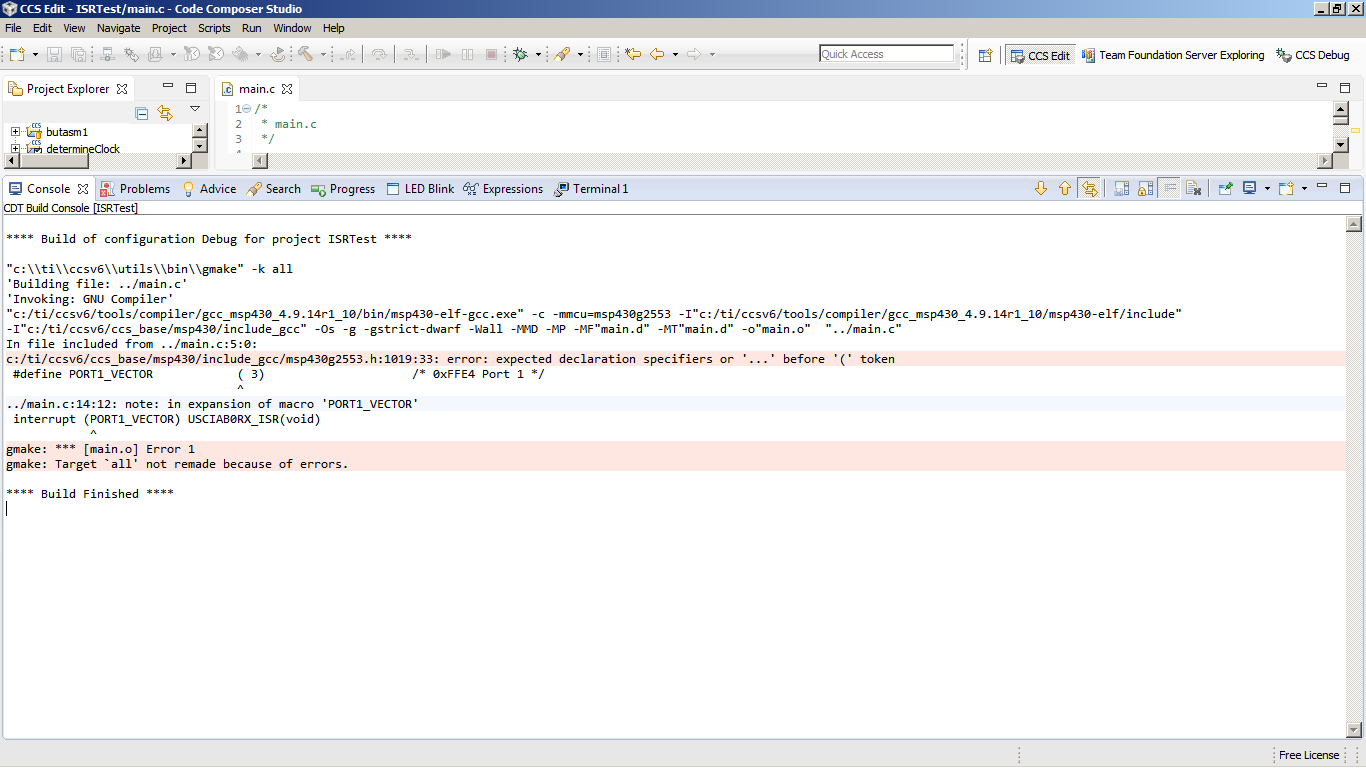This screenshot has height=768, width=1366.
Task: Expand the butasm1 project node
Action: click(x=15, y=132)
